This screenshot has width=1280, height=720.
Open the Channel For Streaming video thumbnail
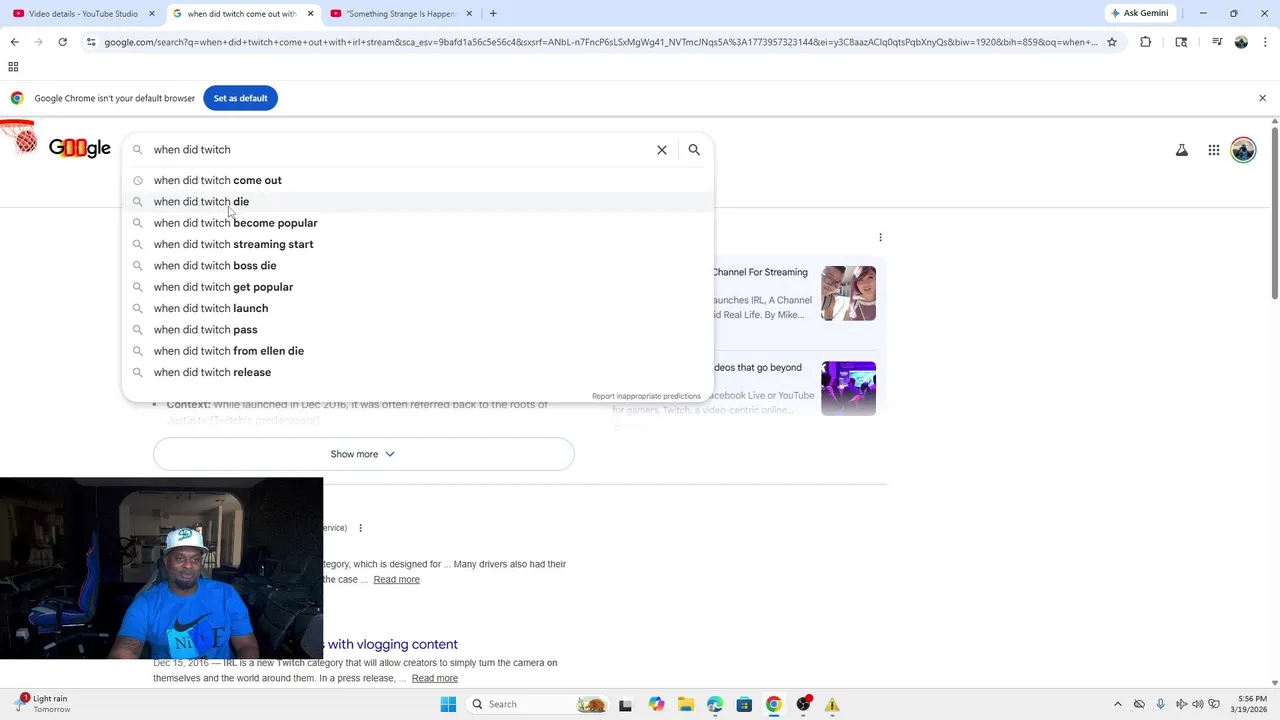(x=848, y=293)
